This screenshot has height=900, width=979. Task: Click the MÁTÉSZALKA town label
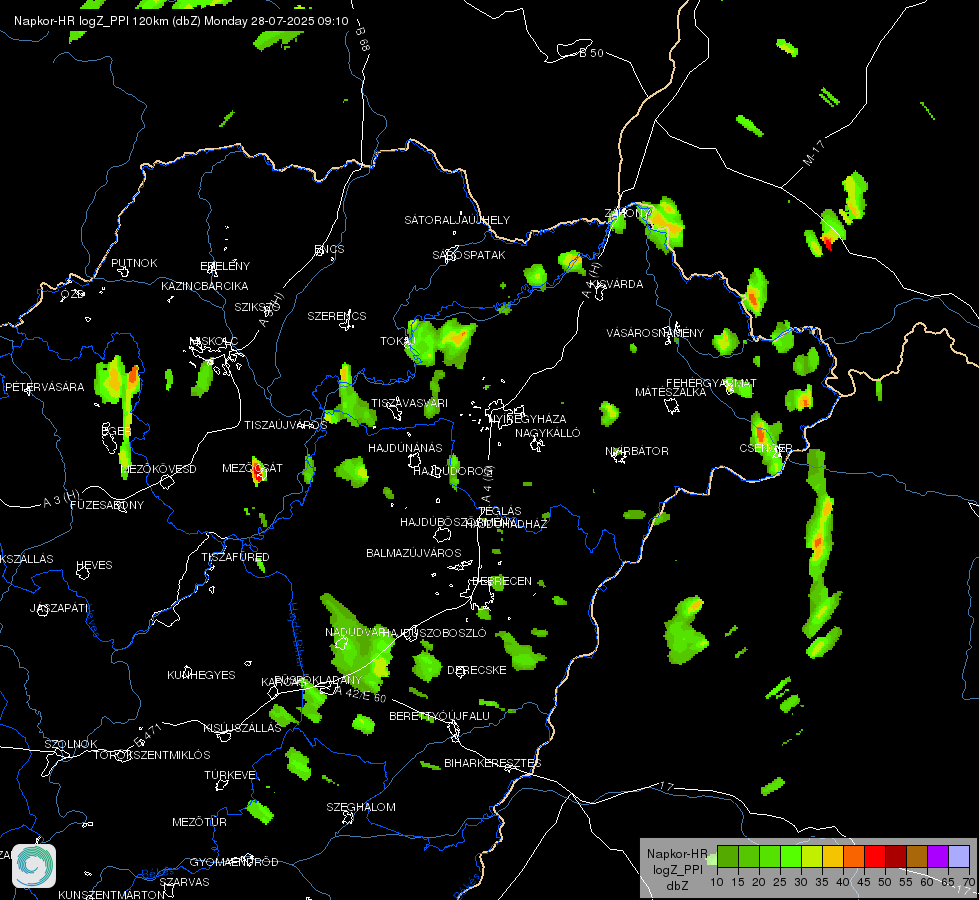click(x=671, y=392)
